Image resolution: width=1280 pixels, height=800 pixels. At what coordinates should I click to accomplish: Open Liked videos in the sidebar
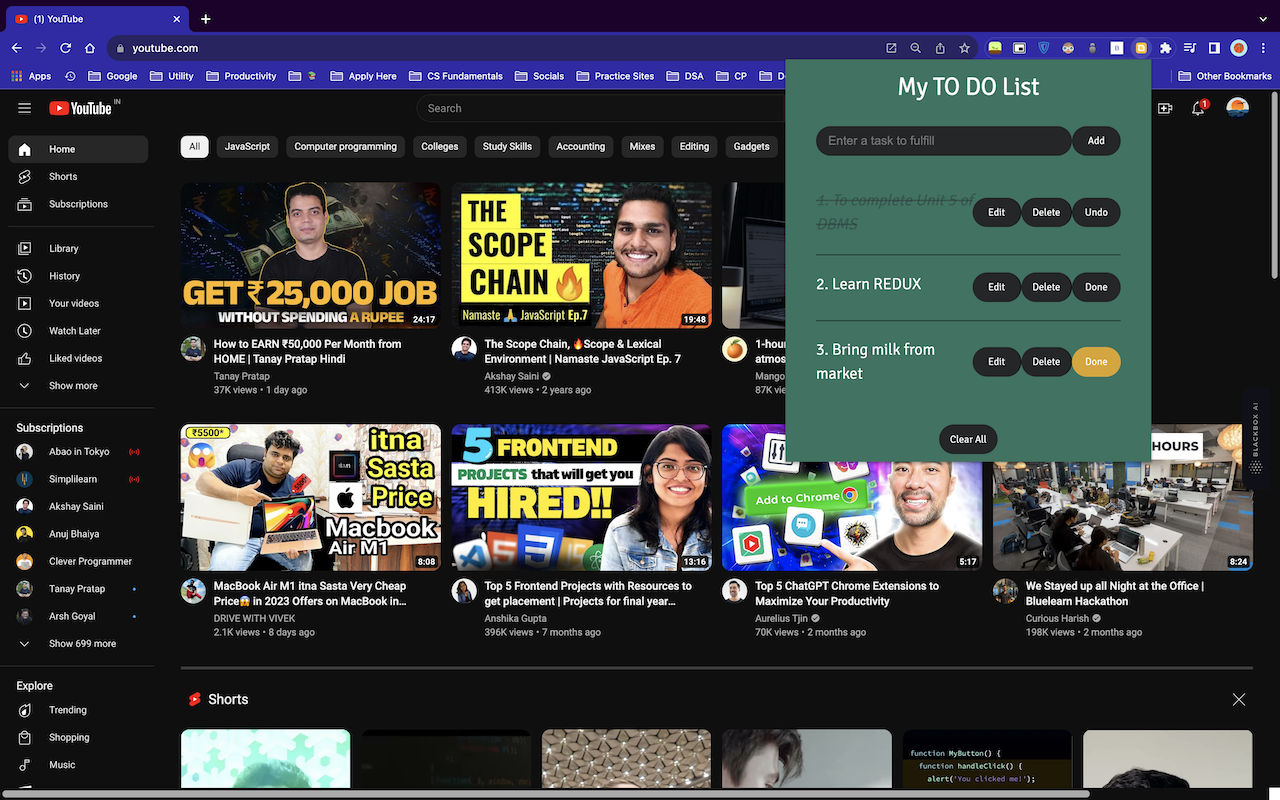[x=78, y=358]
